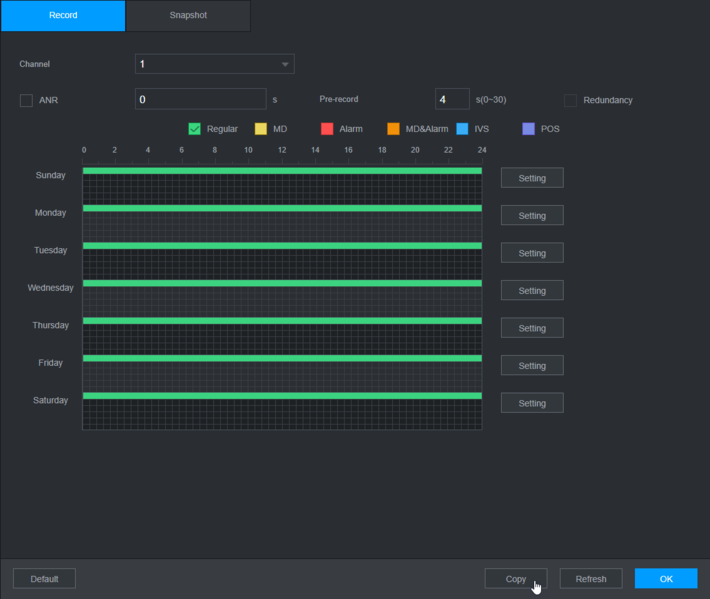Screen dimensions: 710x599
Task: Click the Copy button
Action: pyautogui.click(x=516, y=579)
